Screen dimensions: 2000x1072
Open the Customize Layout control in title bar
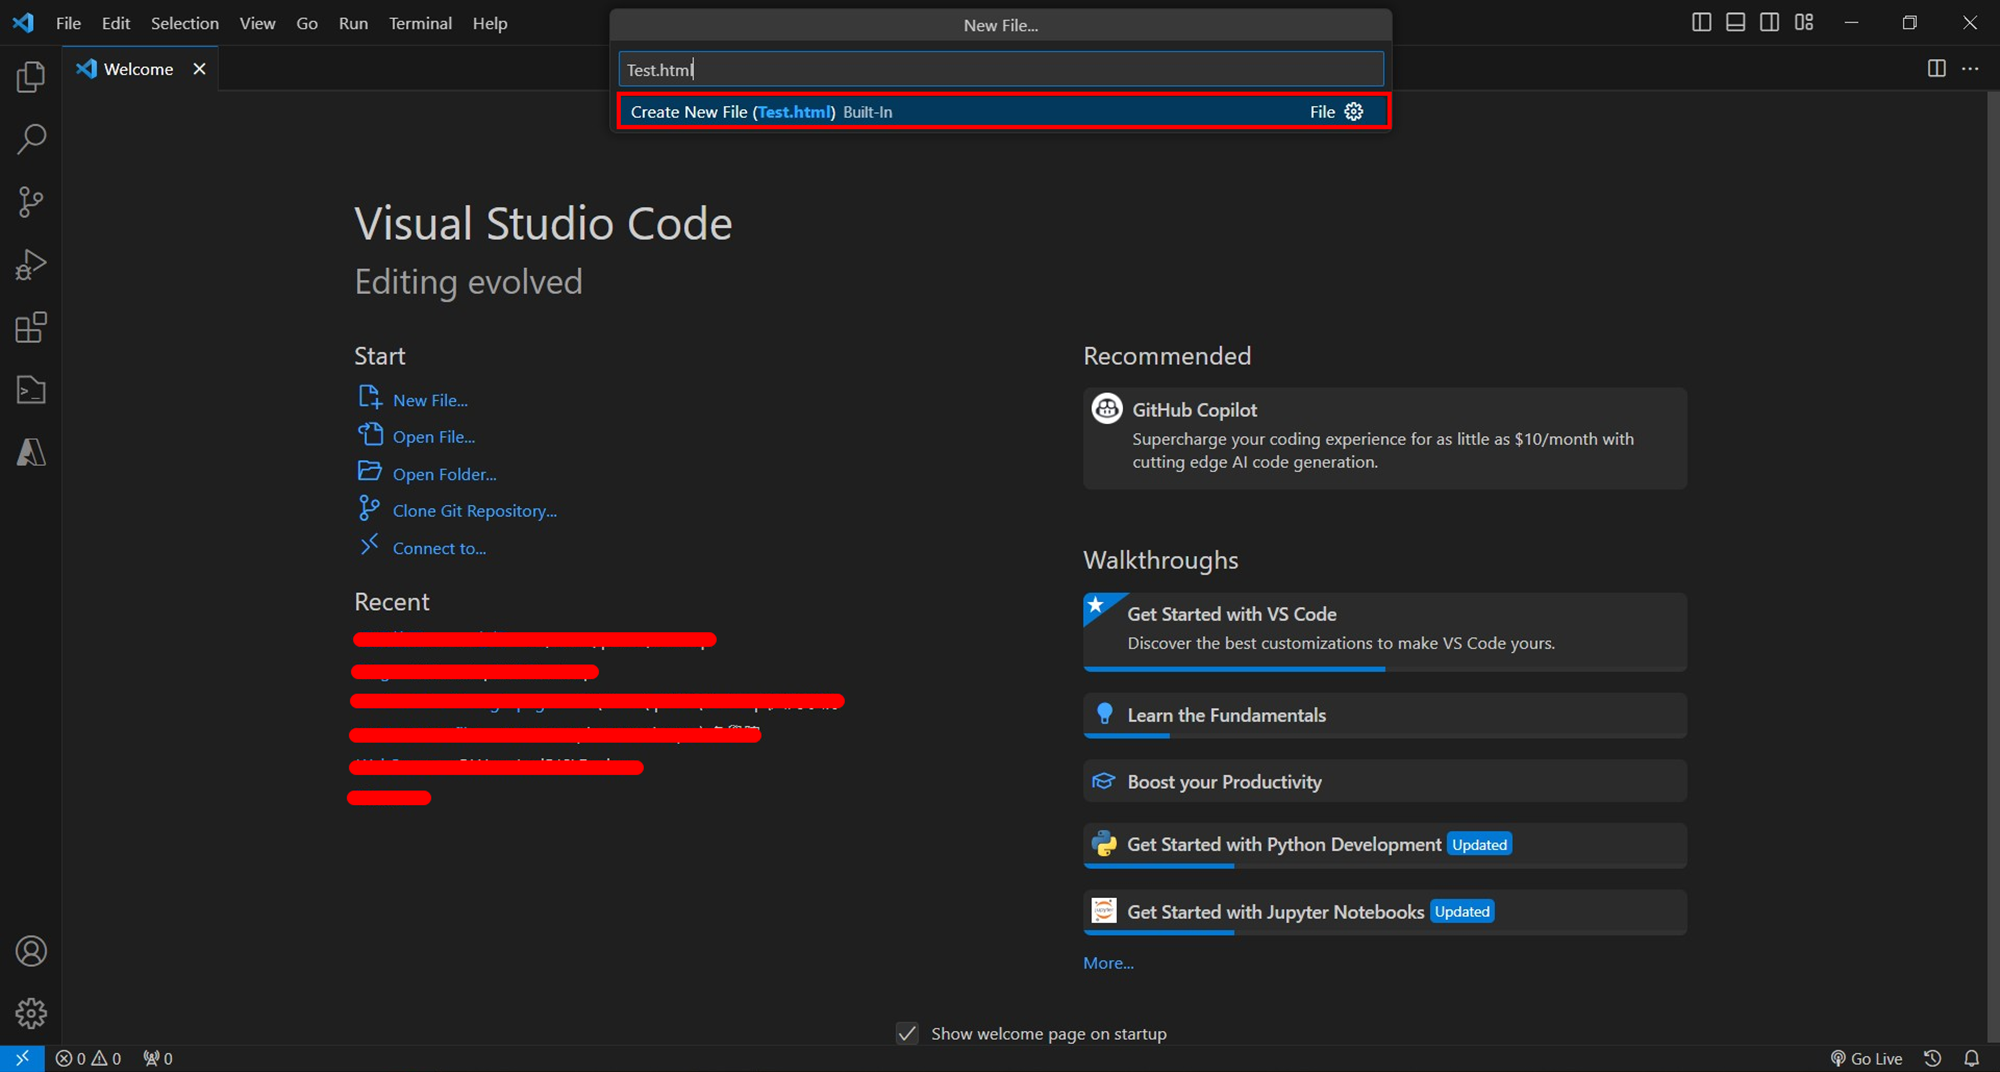point(1803,21)
